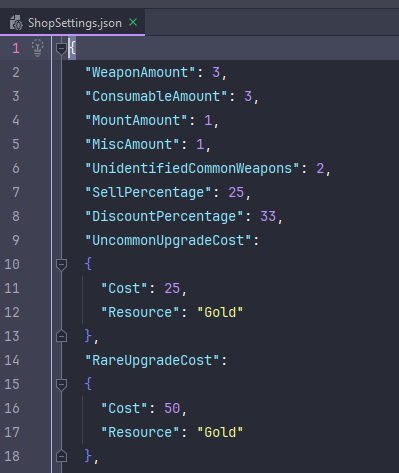Image resolution: width=399 pixels, height=473 pixels.
Task: Click the "WeaponAmount" key
Action: click(140, 72)
